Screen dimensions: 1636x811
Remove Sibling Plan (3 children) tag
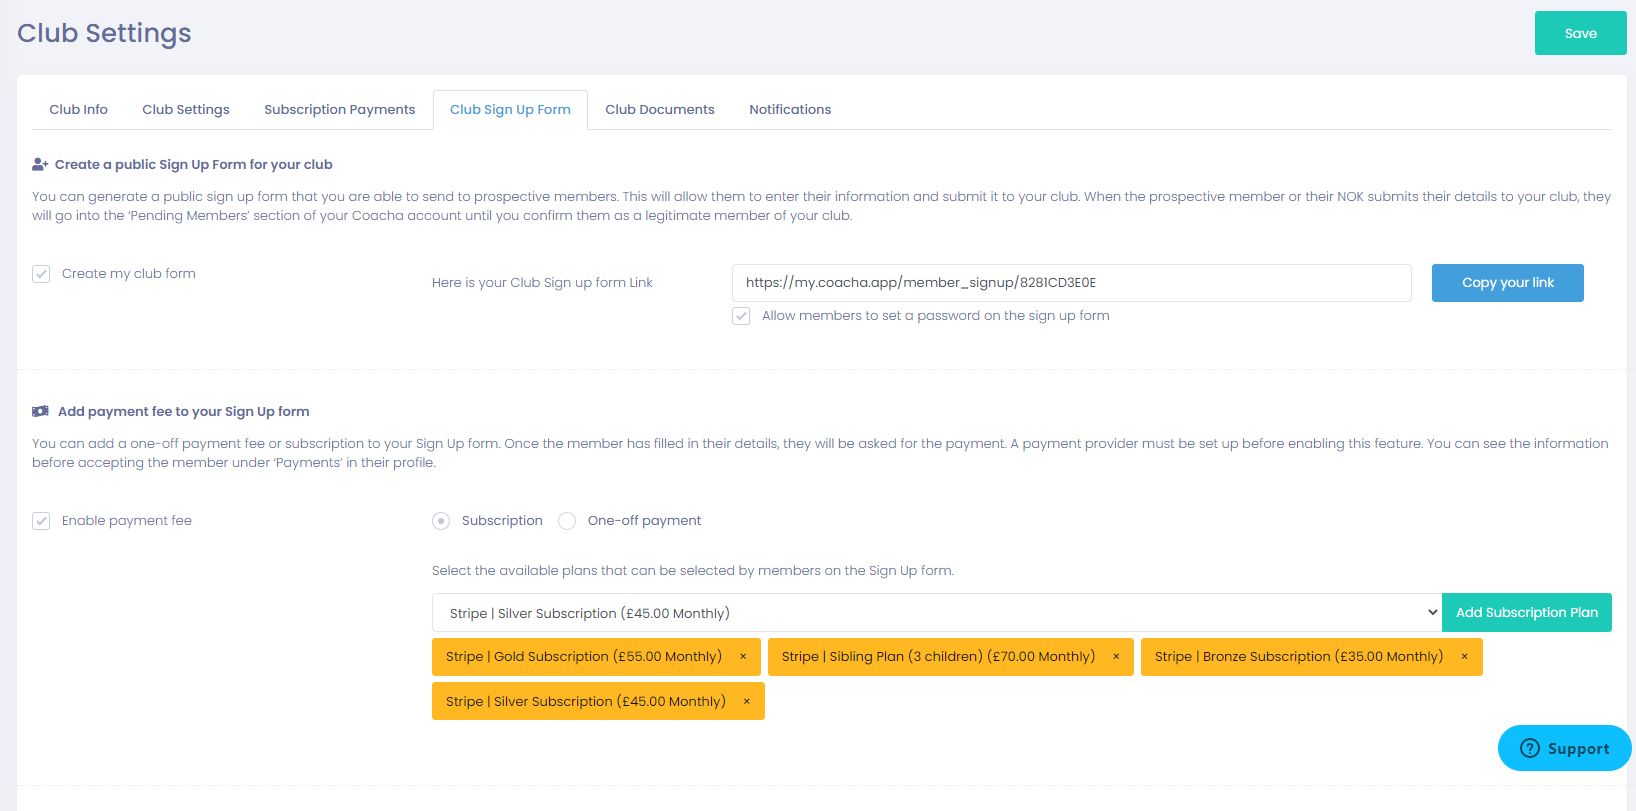[1116, 657]
